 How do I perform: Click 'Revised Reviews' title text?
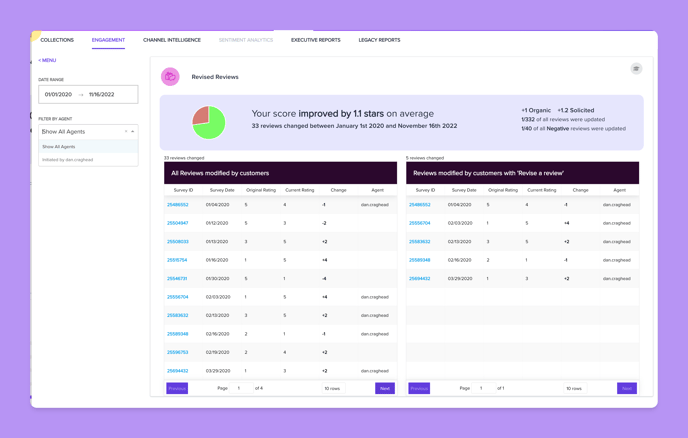(x=215, y=77)
